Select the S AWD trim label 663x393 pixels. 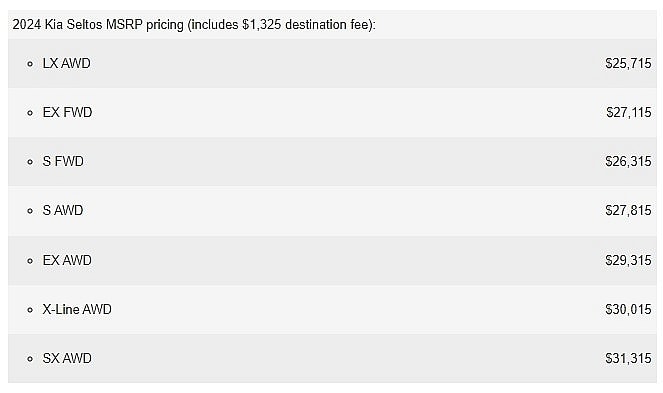[63, 210]
